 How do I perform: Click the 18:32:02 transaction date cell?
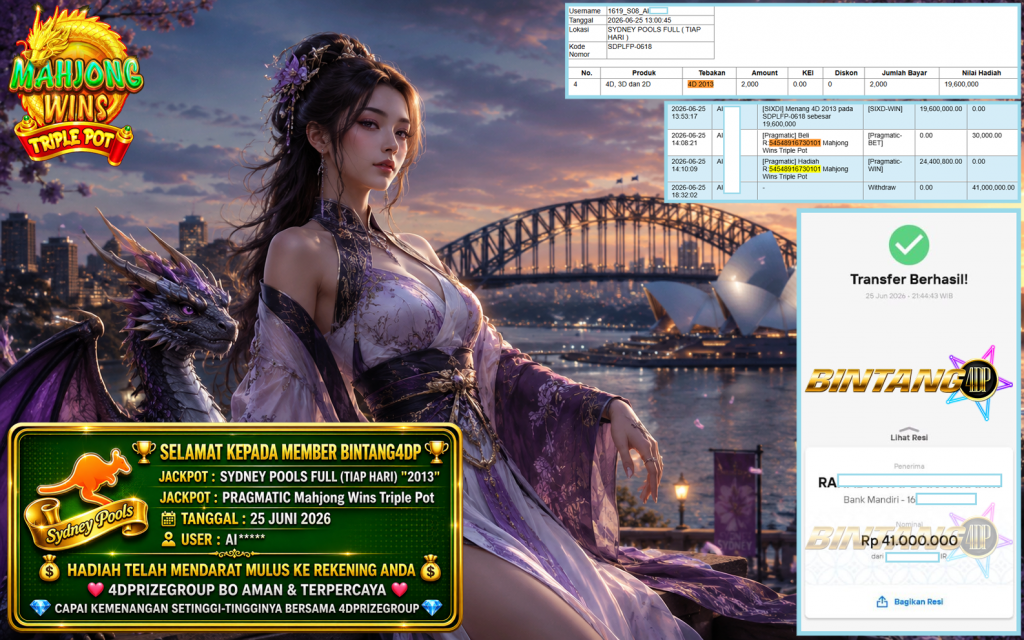coord(688,191)
